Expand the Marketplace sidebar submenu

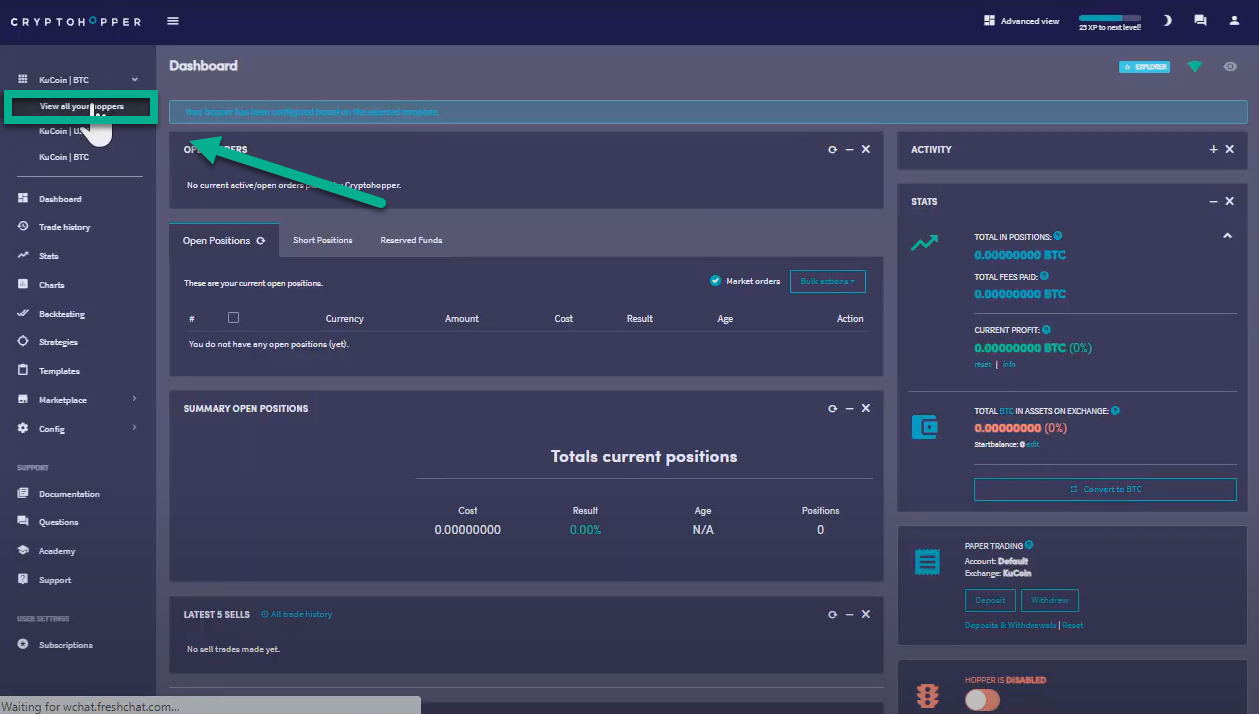[x=134, y=400]
